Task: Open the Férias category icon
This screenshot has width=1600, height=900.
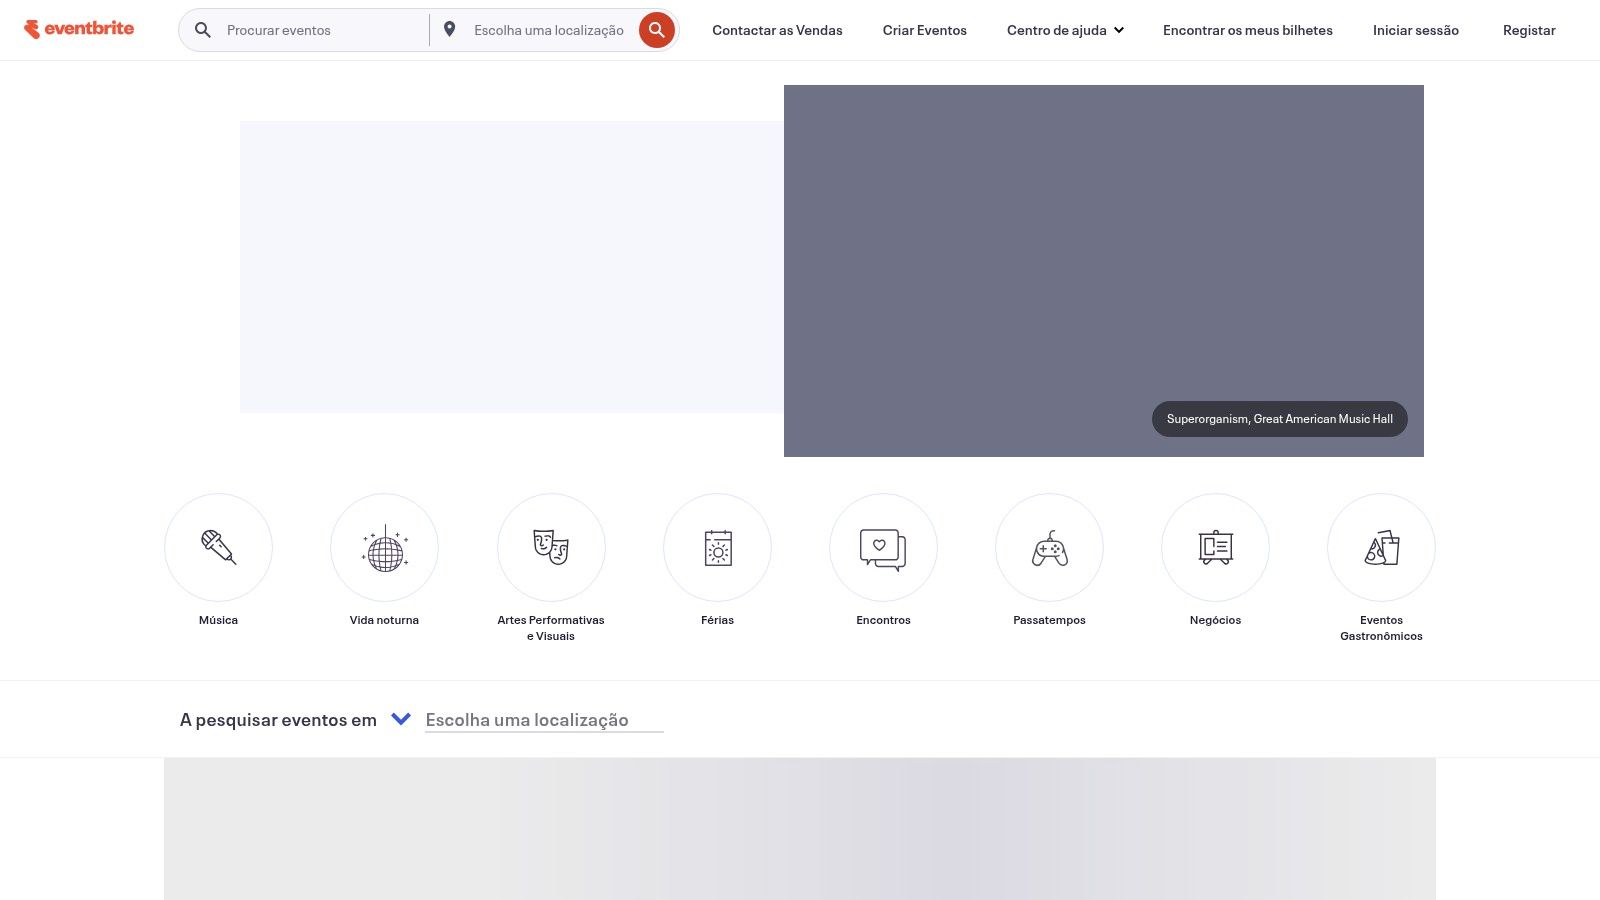Action: [x=717, y=547]
